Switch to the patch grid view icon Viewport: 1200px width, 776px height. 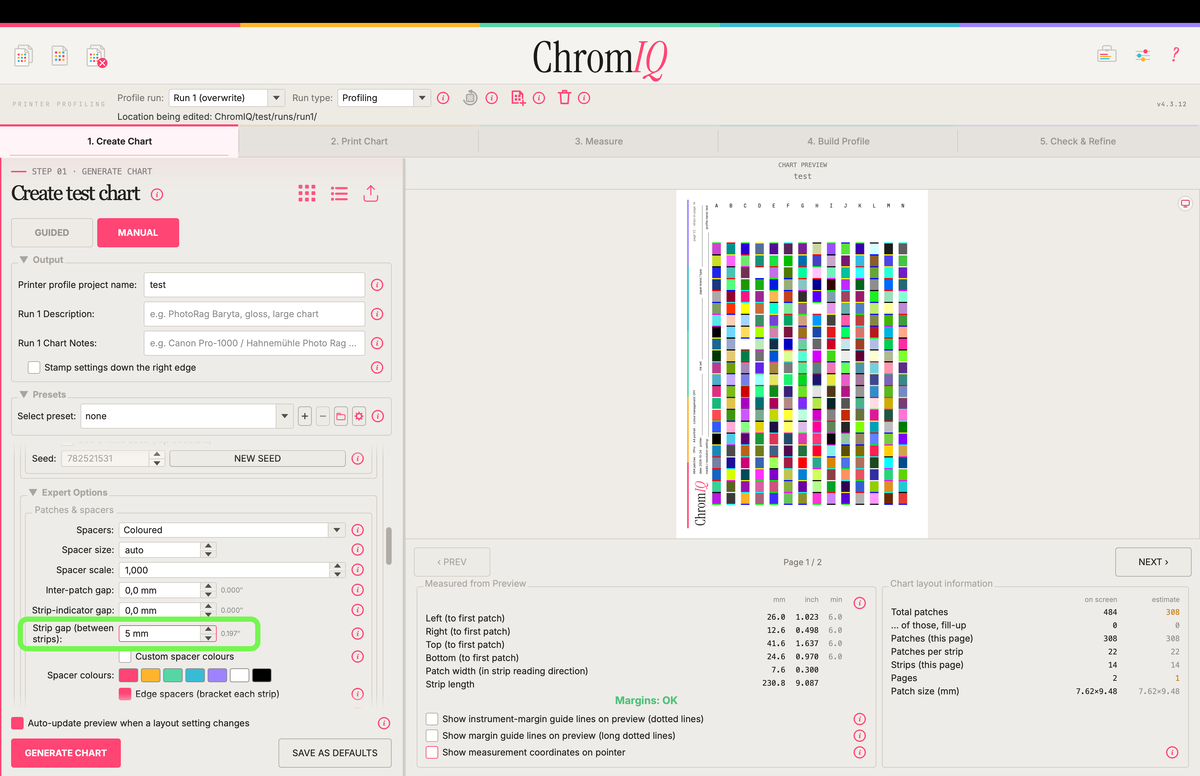tap(307, 194)
